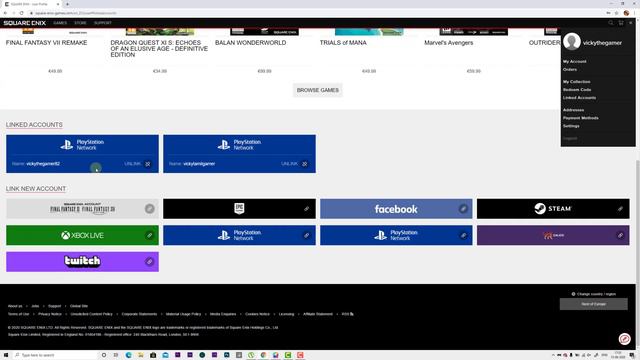Open the search icon in the header
640x360 pixels.
611,23
